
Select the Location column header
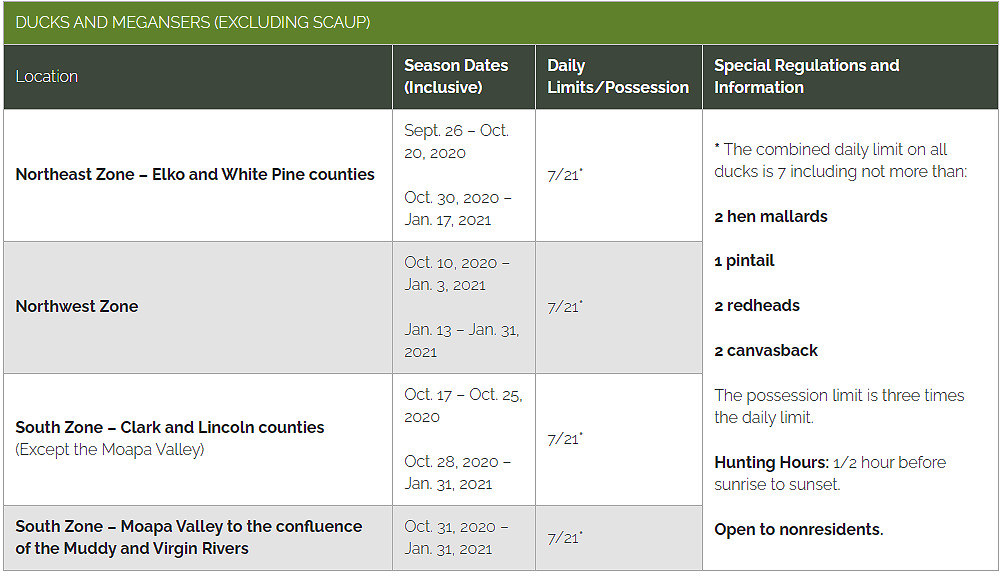click(47, 76)
